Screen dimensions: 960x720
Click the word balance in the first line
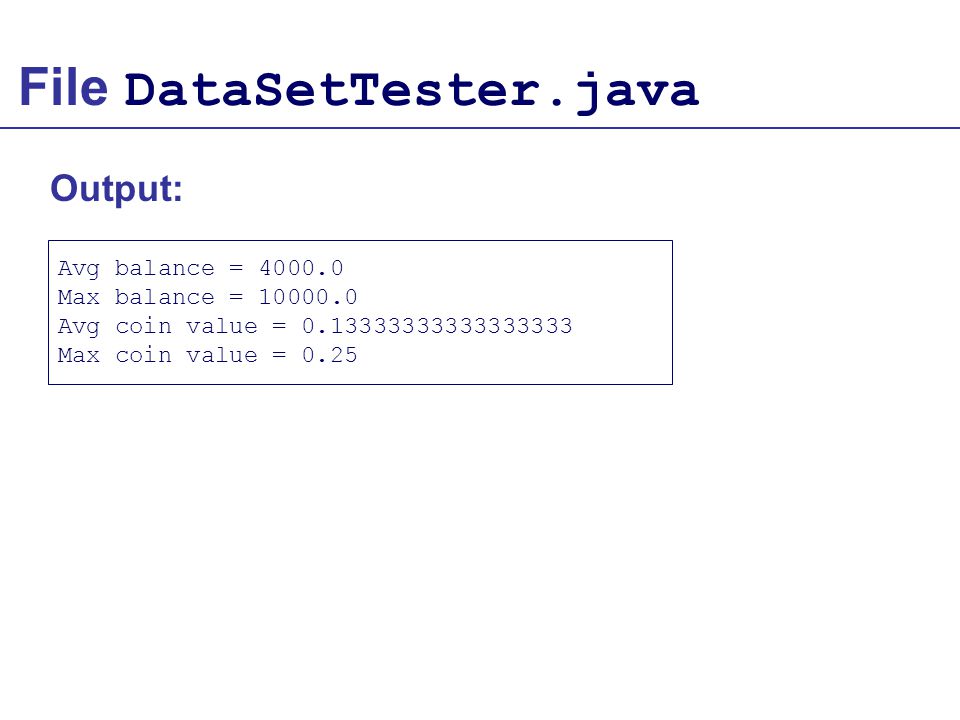165,268
